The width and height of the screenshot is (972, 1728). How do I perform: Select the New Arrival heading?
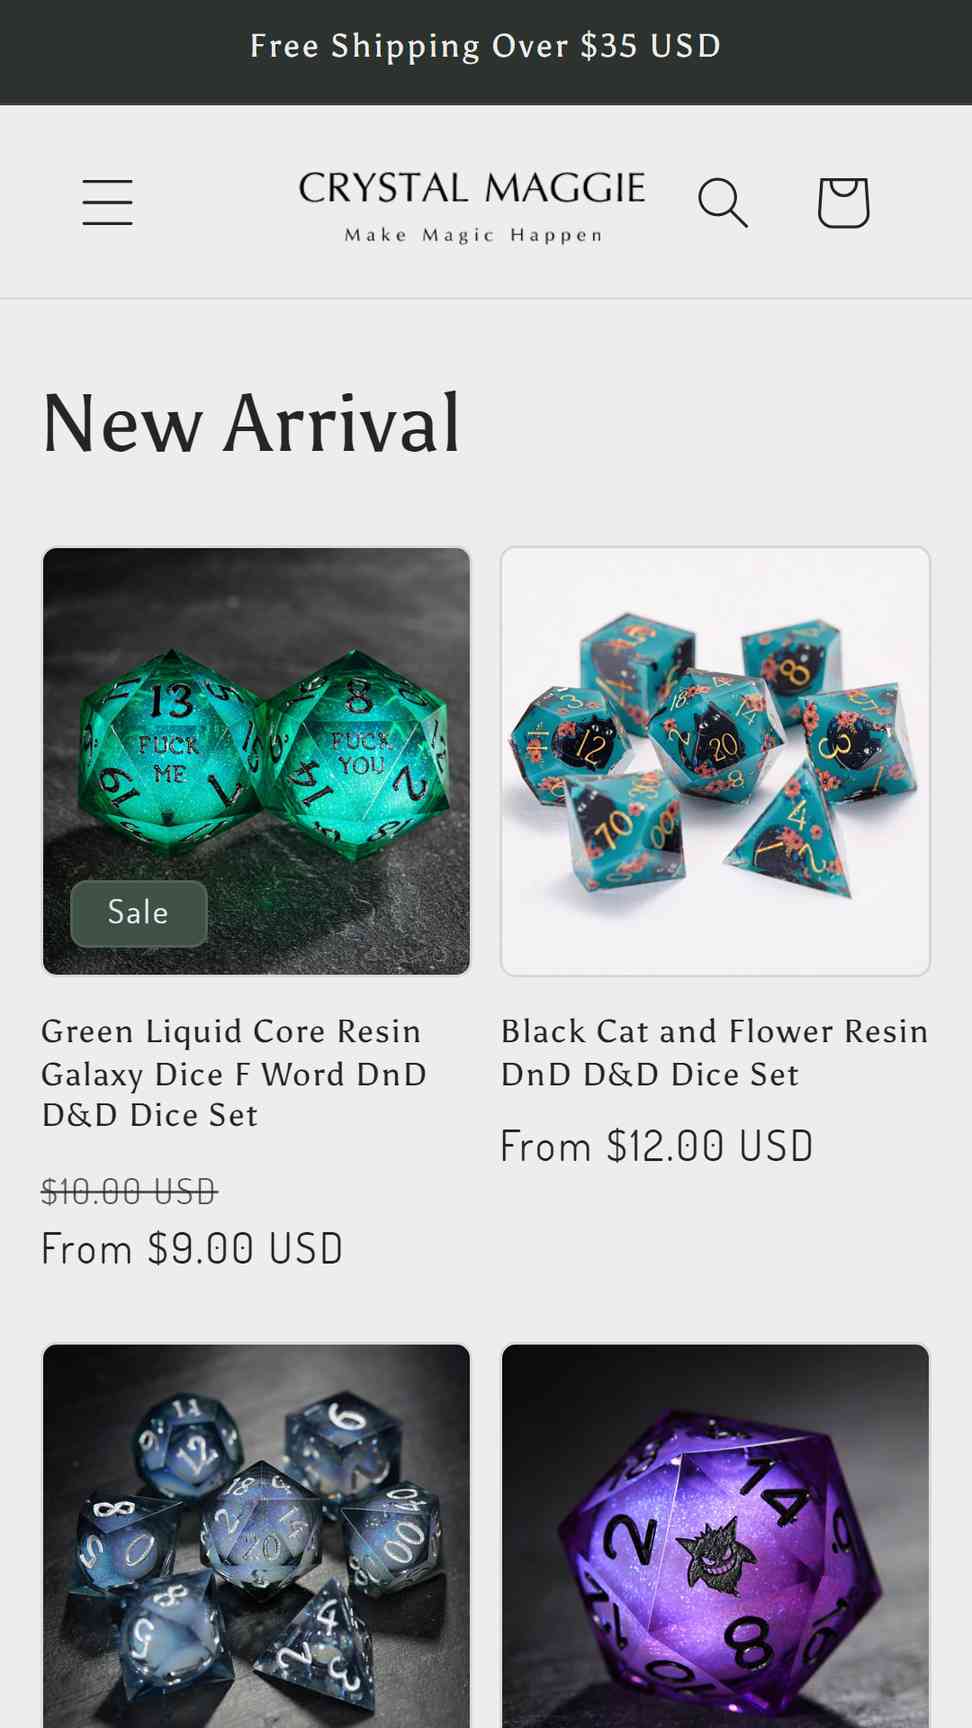tap(251, 423)
